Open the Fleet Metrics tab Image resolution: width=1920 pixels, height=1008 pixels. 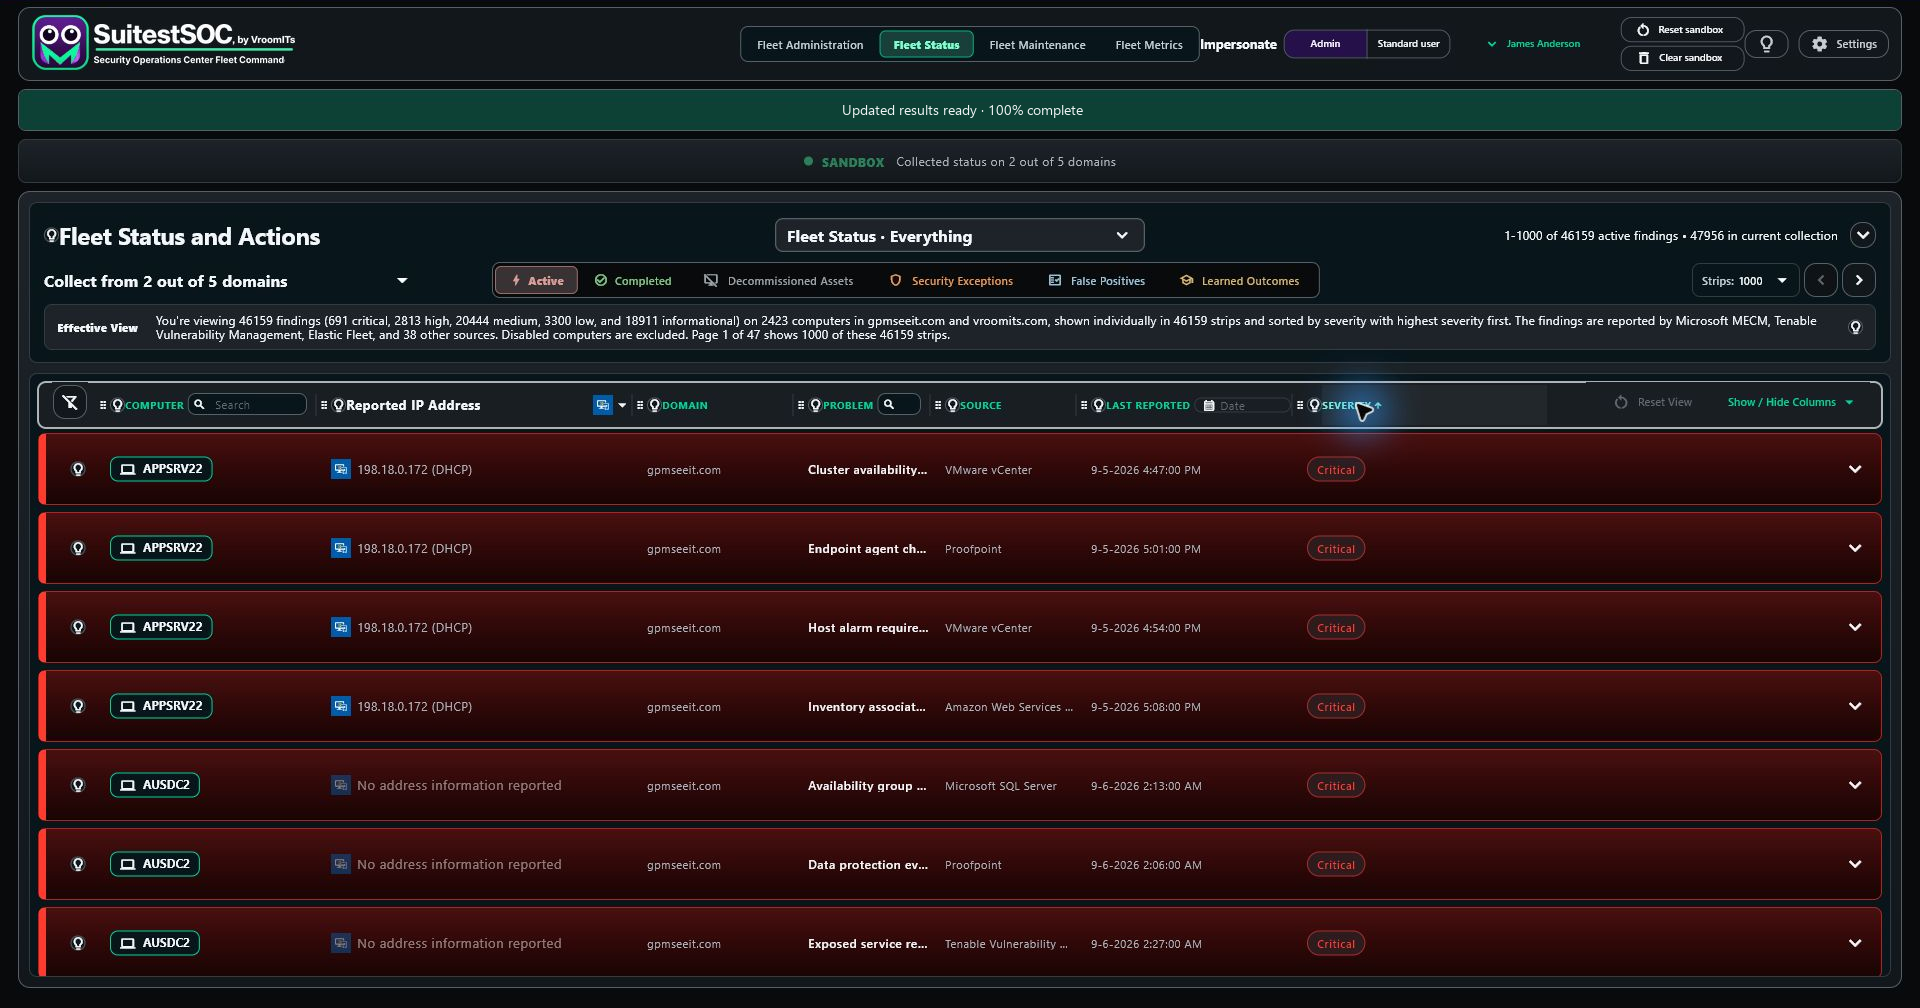[x=1148, y=45]
